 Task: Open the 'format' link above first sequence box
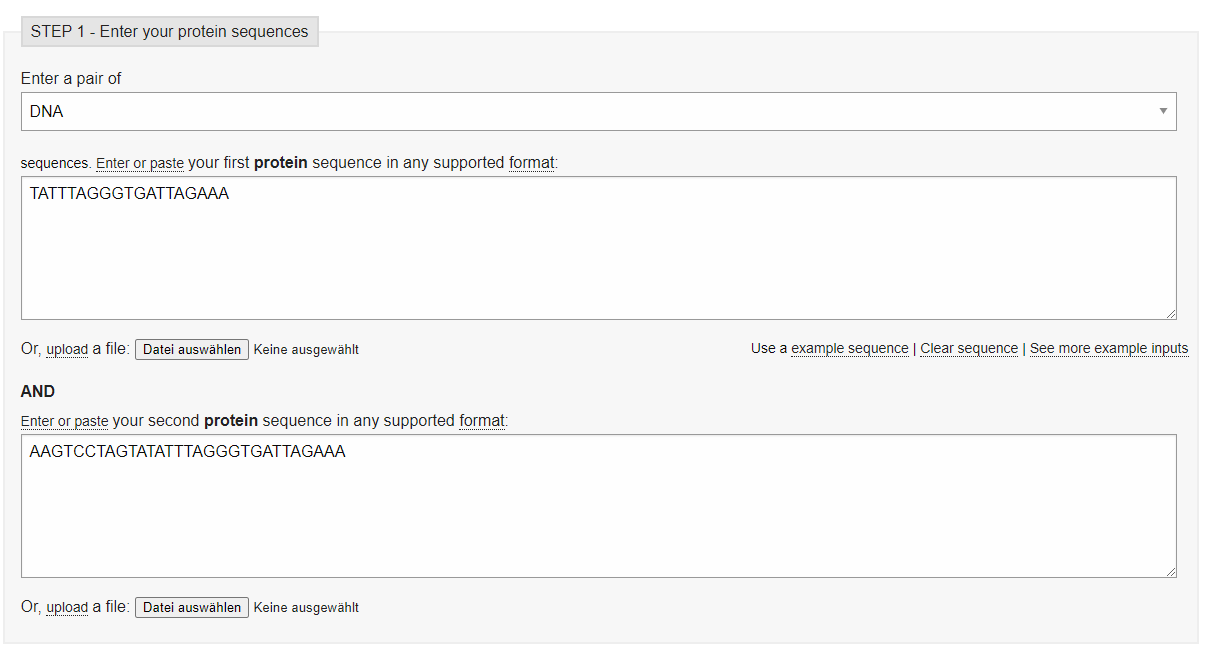pyautogui.click(x=531, y=162)
